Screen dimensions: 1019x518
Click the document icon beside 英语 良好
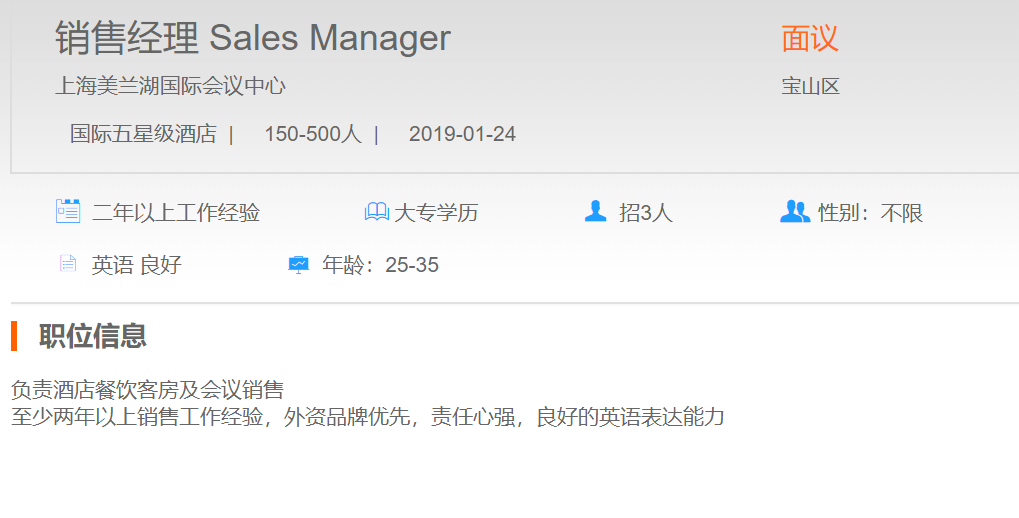tap(68, 264)
